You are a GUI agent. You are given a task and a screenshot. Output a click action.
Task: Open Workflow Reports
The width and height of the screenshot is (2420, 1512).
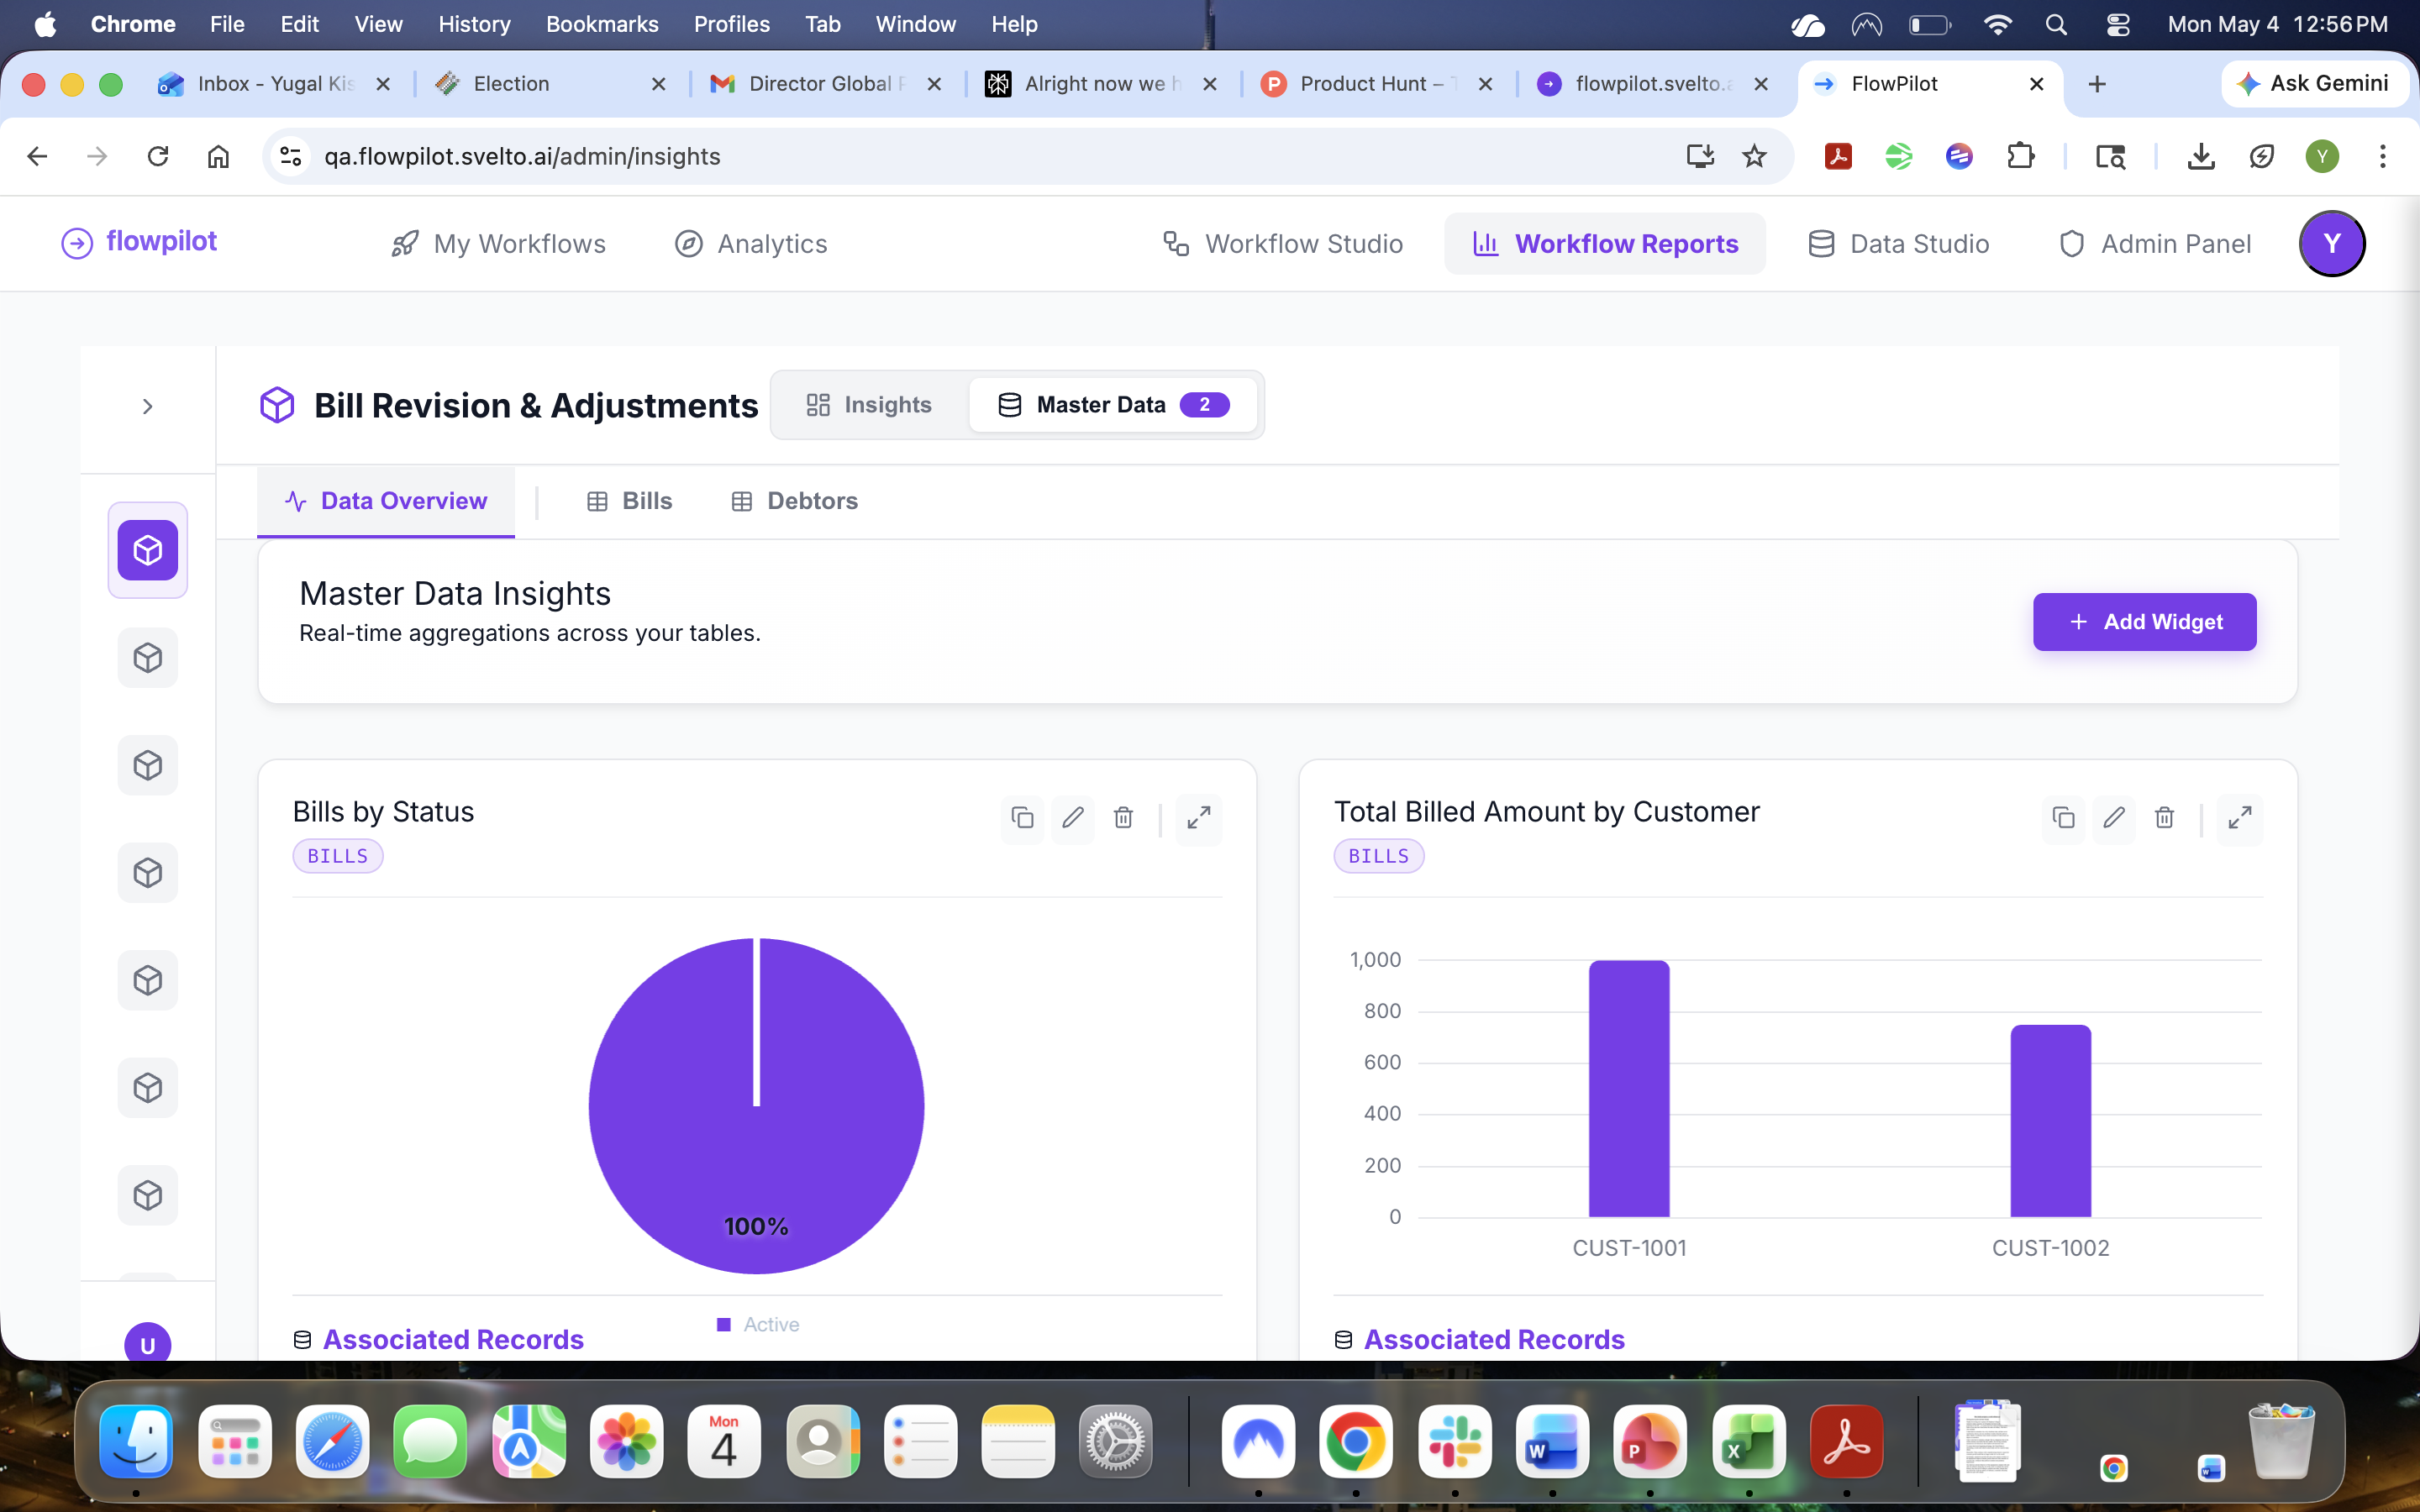click(1605, 244)
